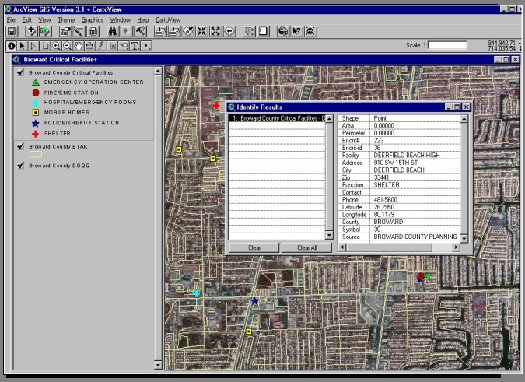Click the Clear All button
The width and height of the screenshot is (525, 382).
(x=307, y=248)
